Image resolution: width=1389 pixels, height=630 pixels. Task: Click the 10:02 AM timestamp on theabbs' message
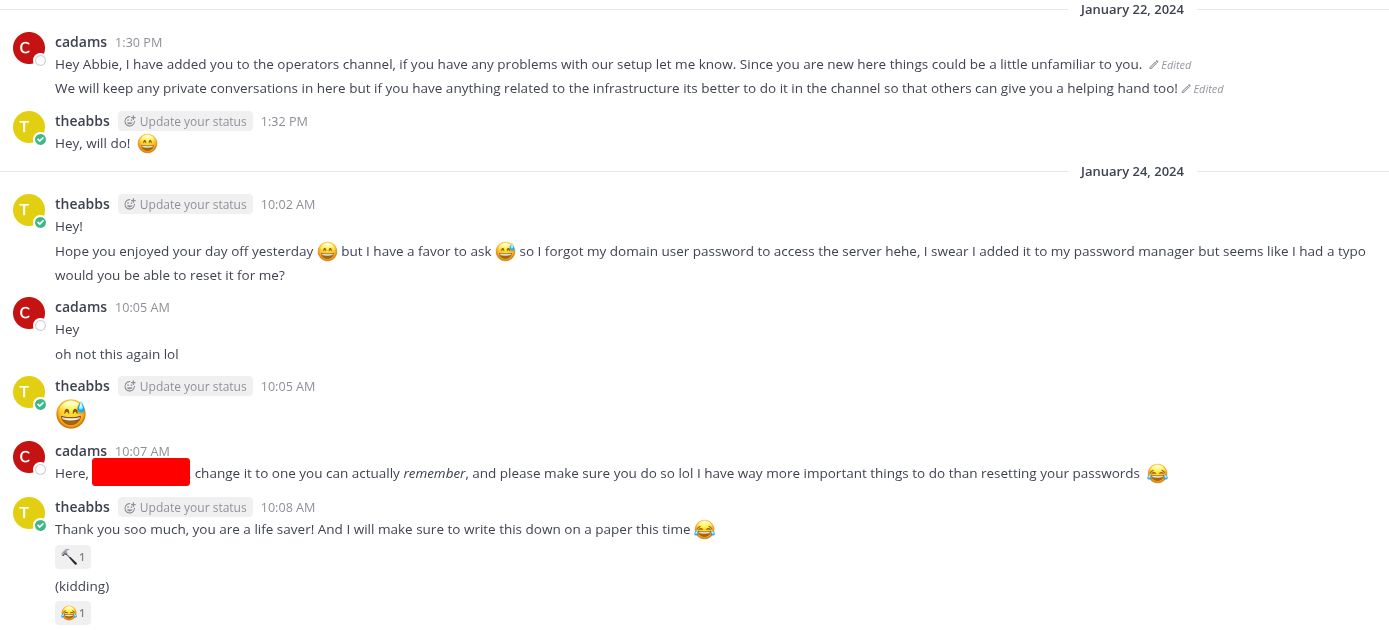pyautogui.click(x=288, y=205)
